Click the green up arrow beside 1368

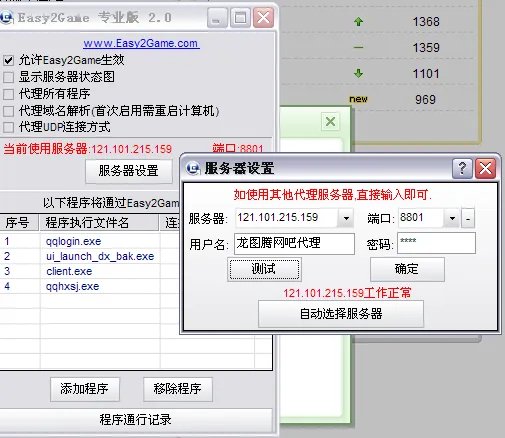[x=358, y=22]
